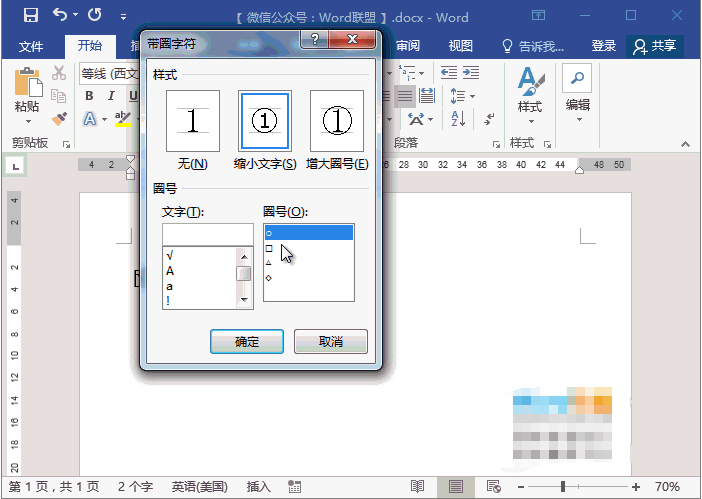Open the Quick Access Toolbar customize arrow

123,17
